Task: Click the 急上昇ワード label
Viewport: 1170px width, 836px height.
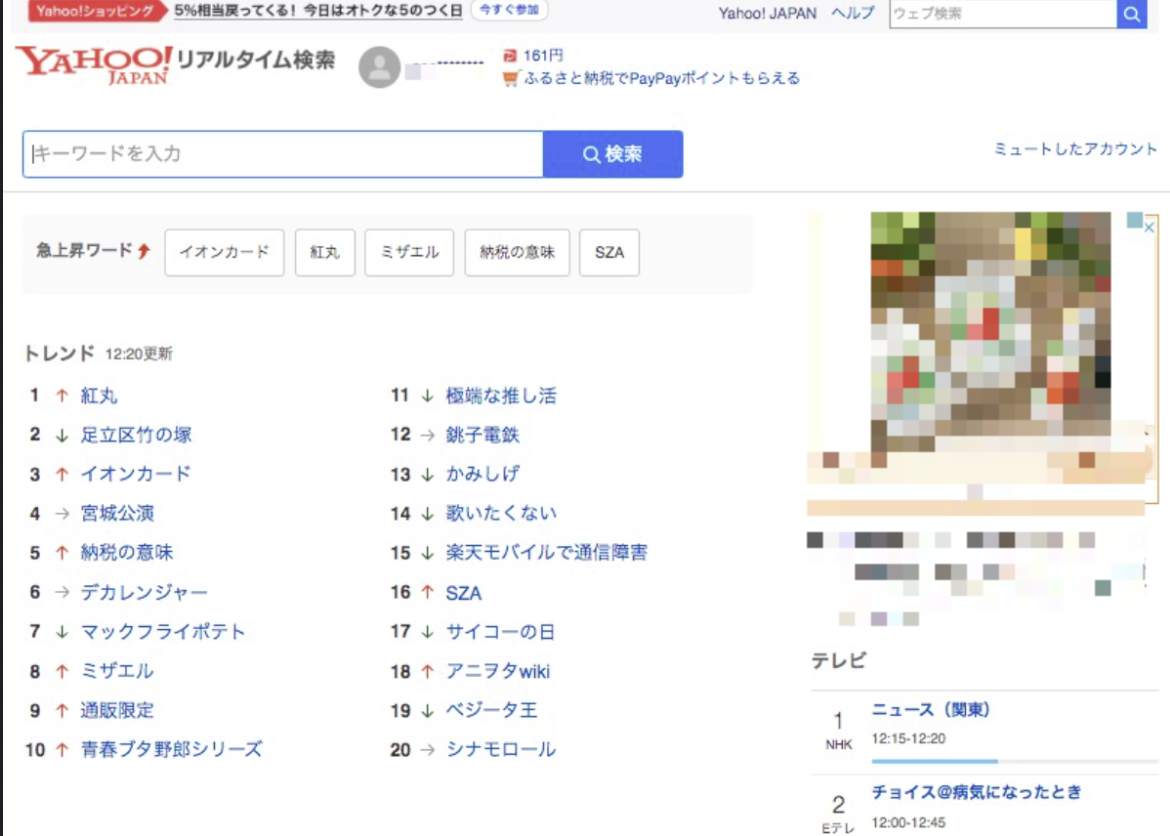Action: 84,250
